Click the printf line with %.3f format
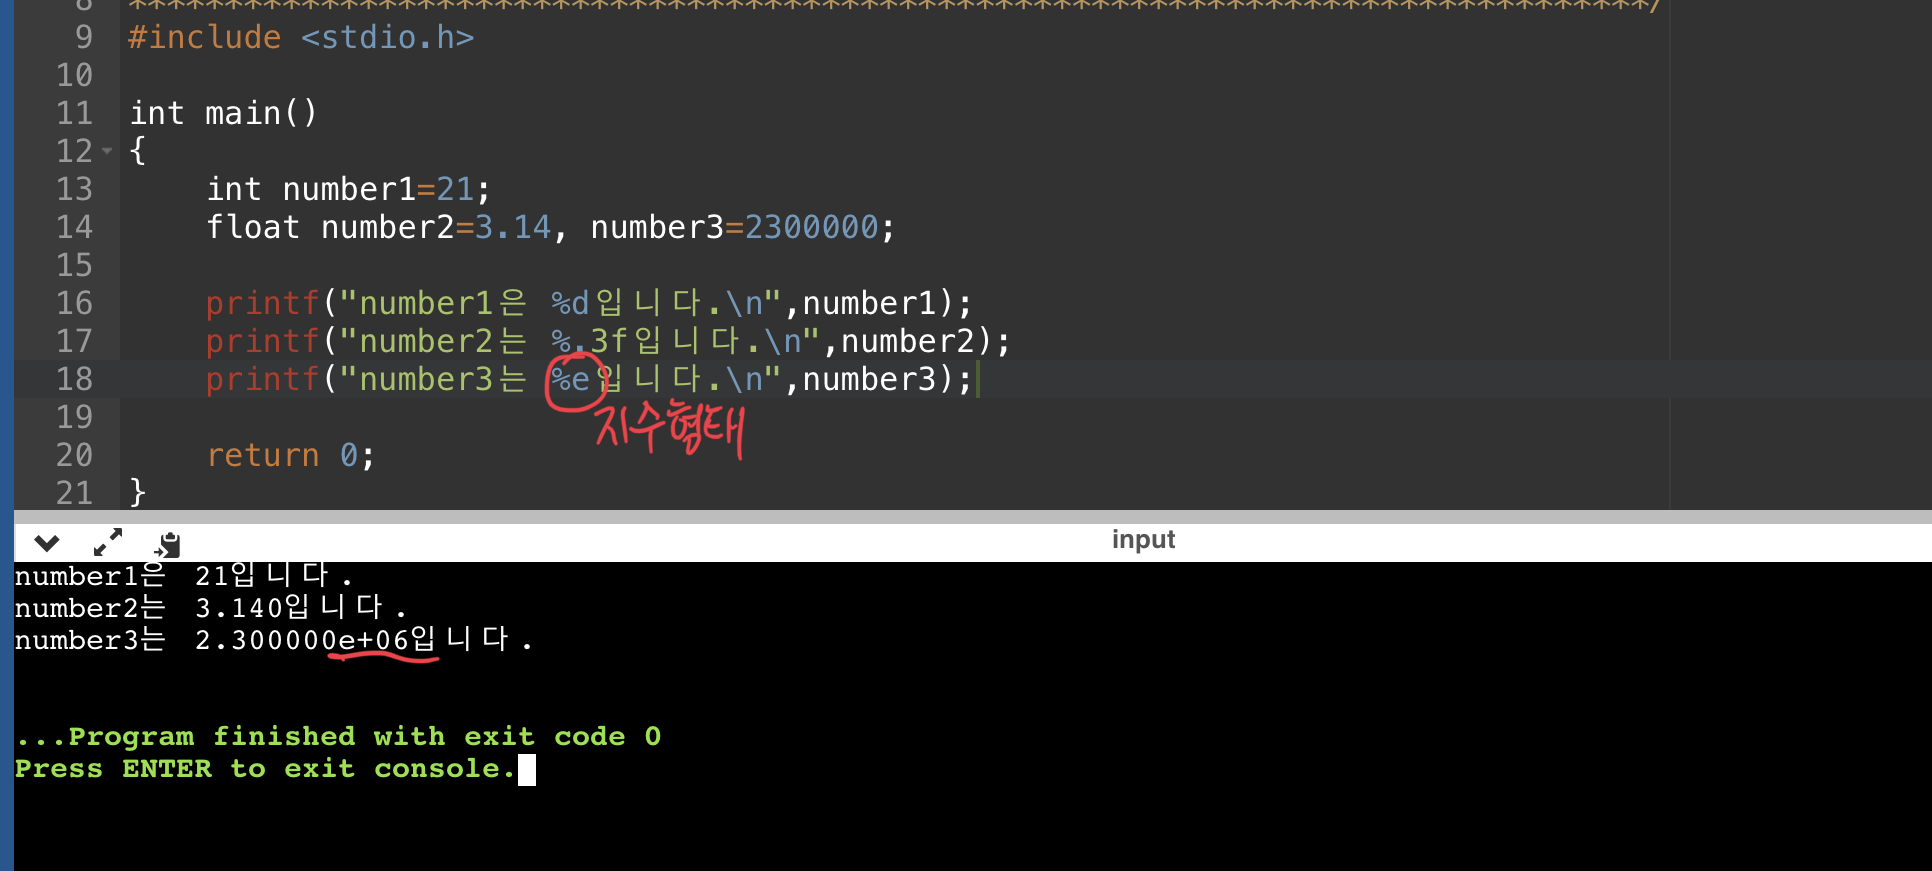Viewport: 1932px width, 871px height. (x=608, y=341)
